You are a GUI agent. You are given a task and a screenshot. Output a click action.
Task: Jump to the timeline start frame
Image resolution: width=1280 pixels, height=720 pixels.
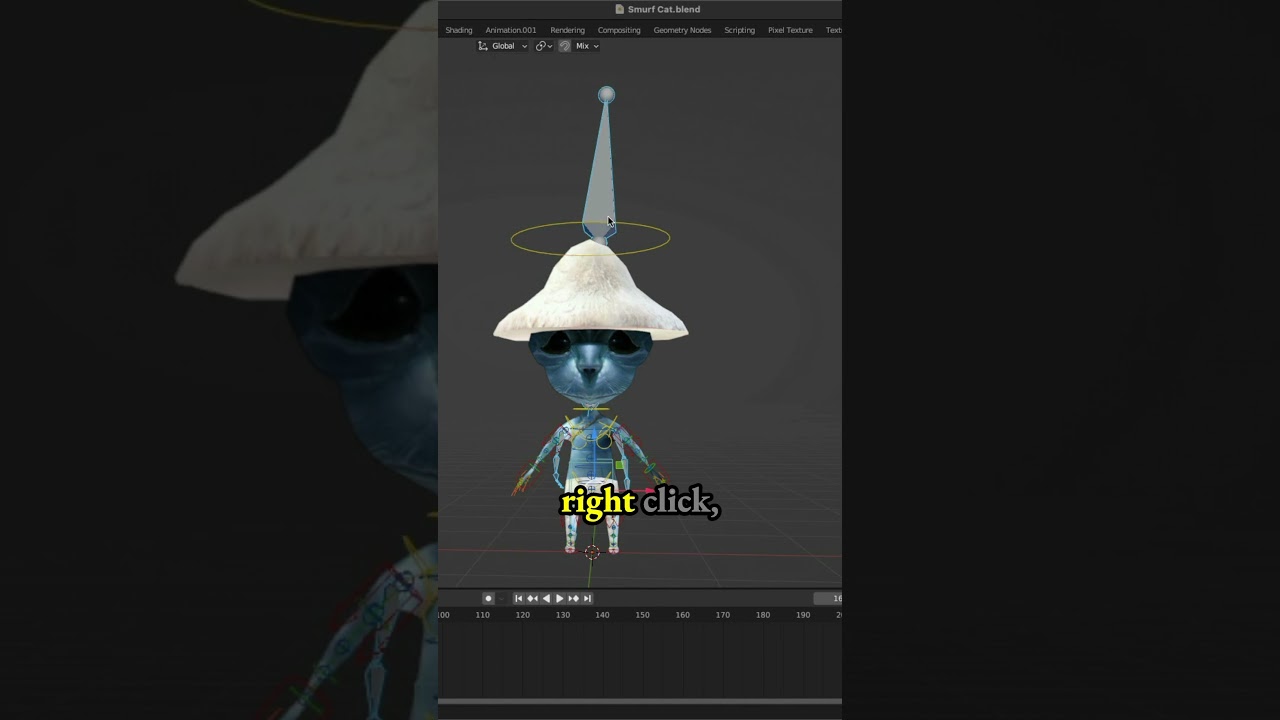(x=518, y=598)
